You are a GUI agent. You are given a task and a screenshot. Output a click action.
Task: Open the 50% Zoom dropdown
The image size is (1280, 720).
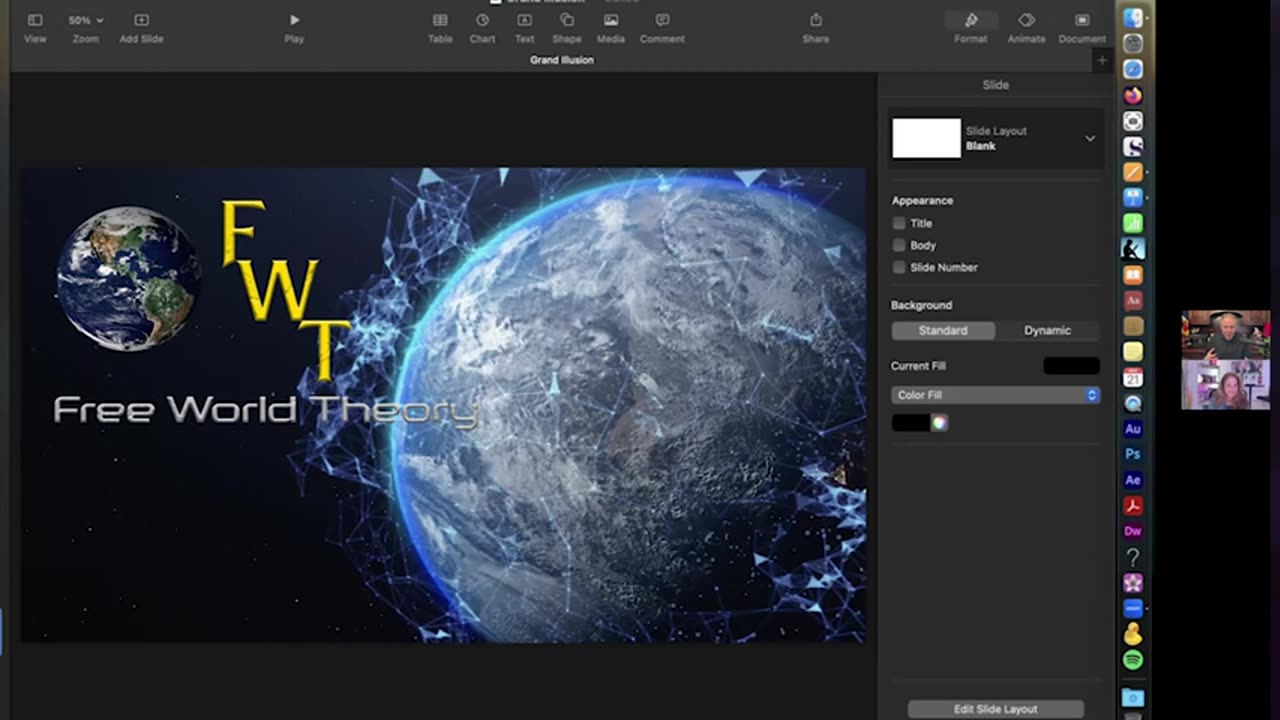(x=85, y=20)
